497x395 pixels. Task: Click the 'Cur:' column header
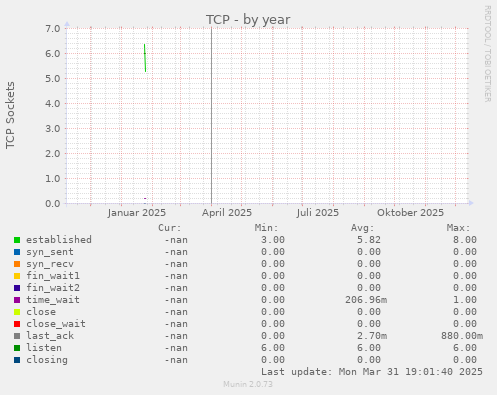169,228
